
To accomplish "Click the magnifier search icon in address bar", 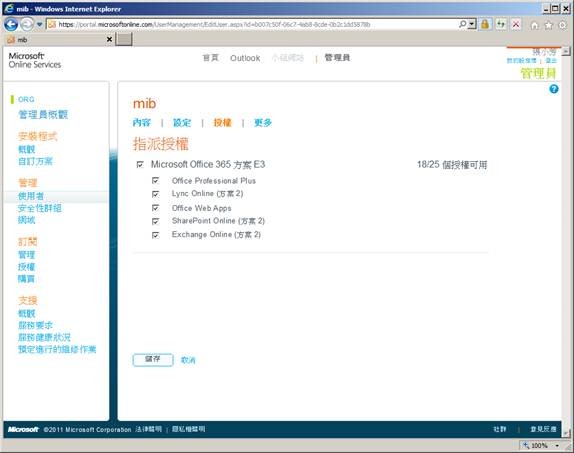I will (463, 24).
